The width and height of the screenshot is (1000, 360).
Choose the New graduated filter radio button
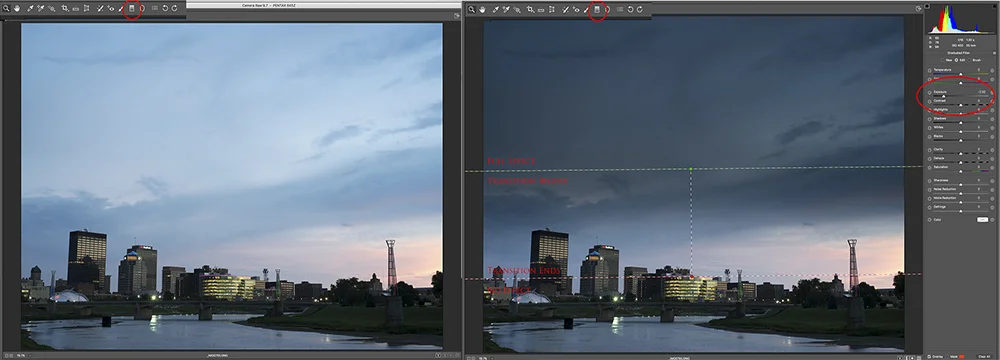coord(943,59)
